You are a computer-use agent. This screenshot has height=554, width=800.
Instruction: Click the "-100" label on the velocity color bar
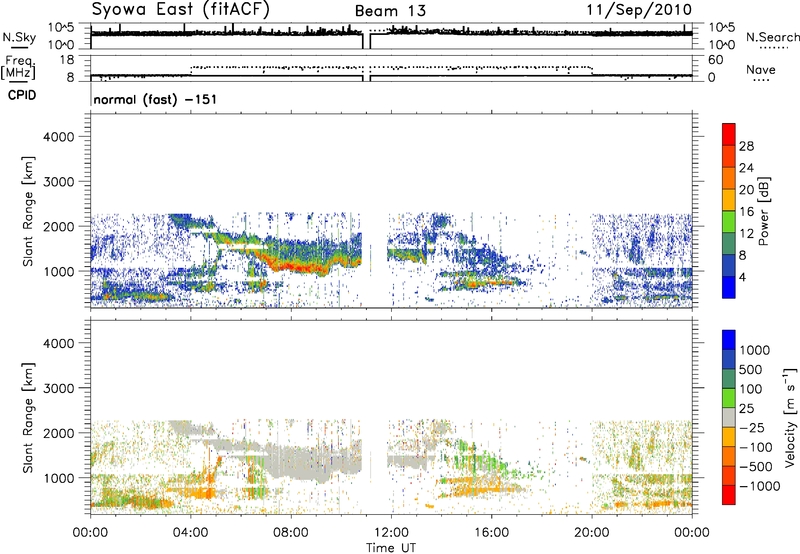[756, 447]
